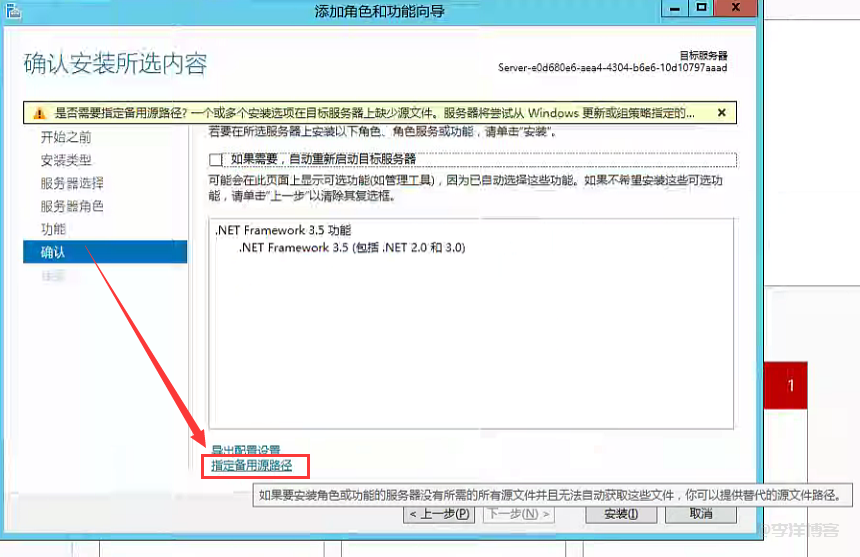Image resolution: width=860 pixels, height=557 pixels.
Task: Maximize the wizard window
Action: point(701,8)
